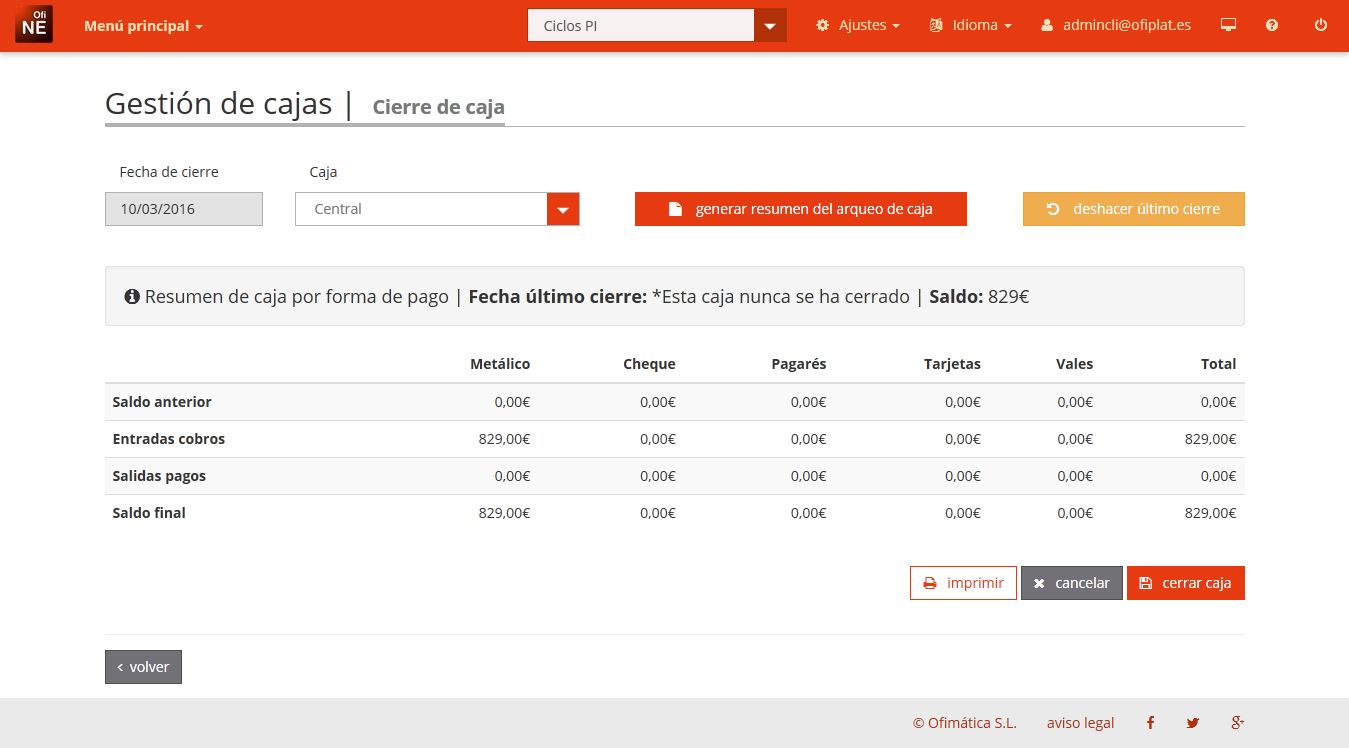The height and width of the screenshot is (748, 1349).
Task: Click the Pagarés column header
Action: 799,364
